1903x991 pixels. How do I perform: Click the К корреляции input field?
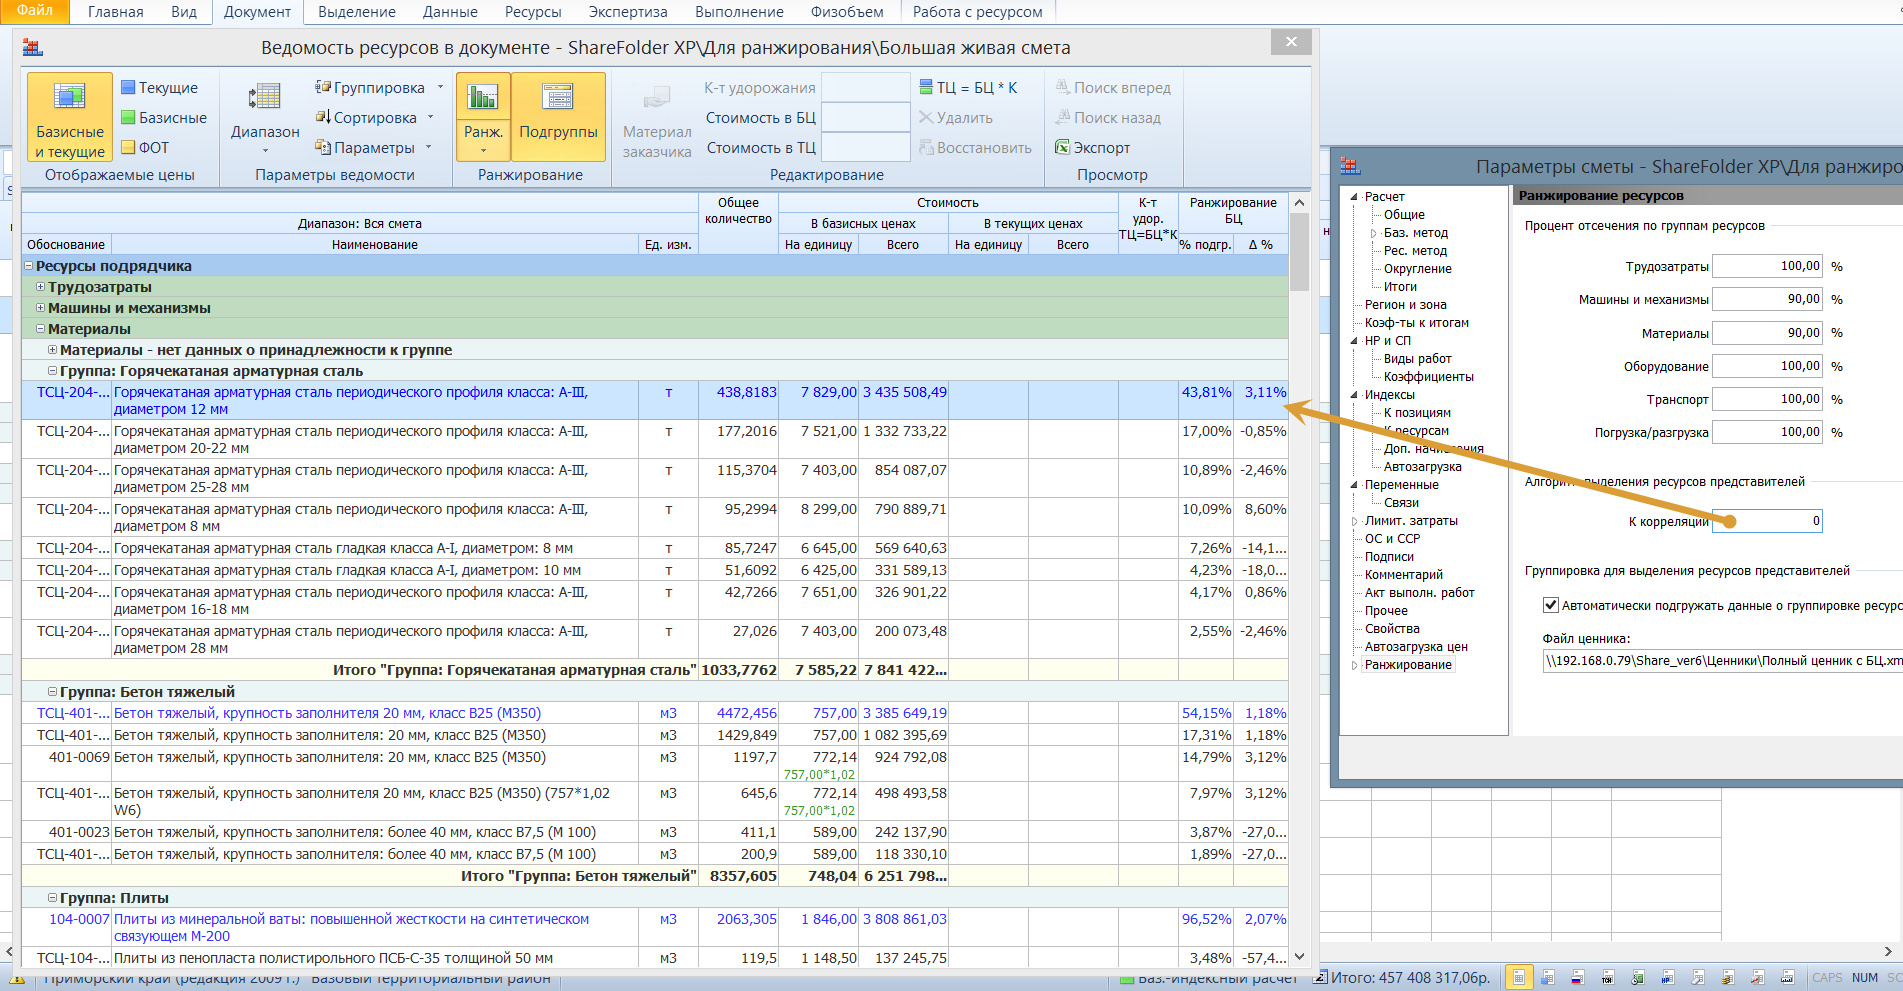pyautogui.click(x=1768, y=521)
